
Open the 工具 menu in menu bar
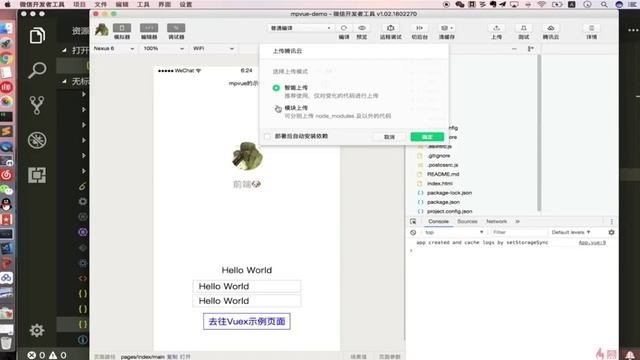click(143, 4)
